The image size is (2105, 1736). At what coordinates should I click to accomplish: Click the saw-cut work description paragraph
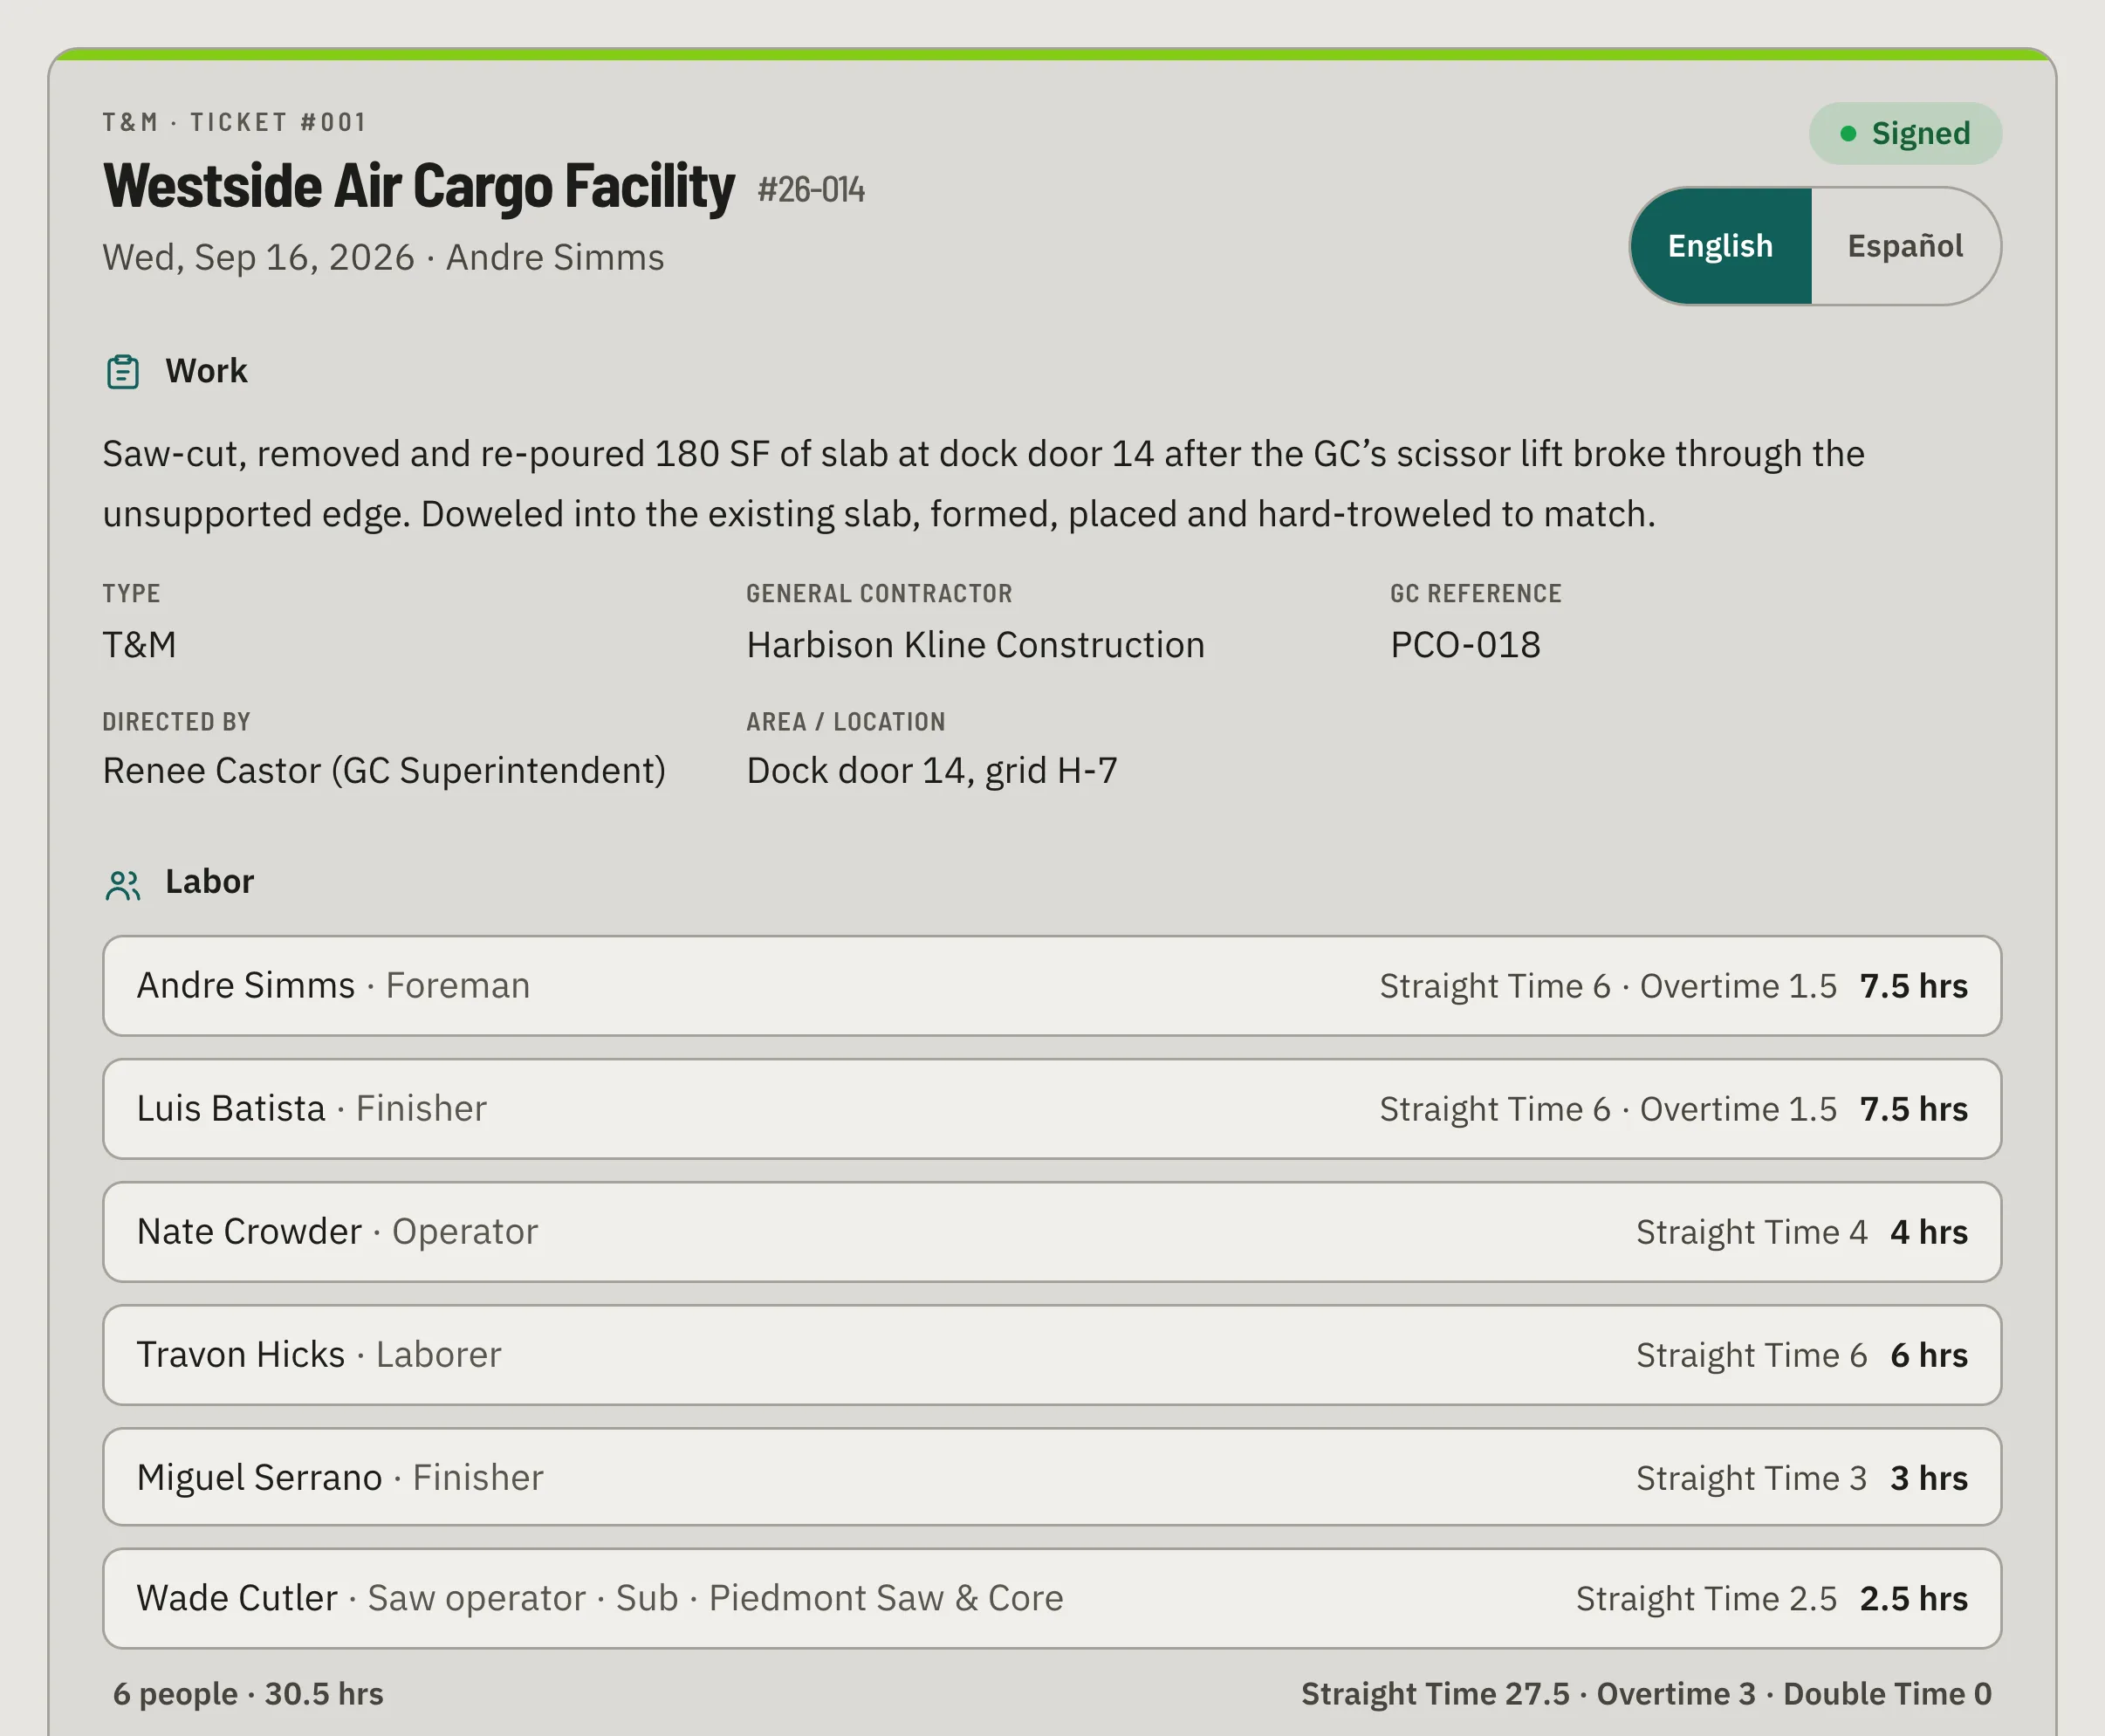click(984, 484)
